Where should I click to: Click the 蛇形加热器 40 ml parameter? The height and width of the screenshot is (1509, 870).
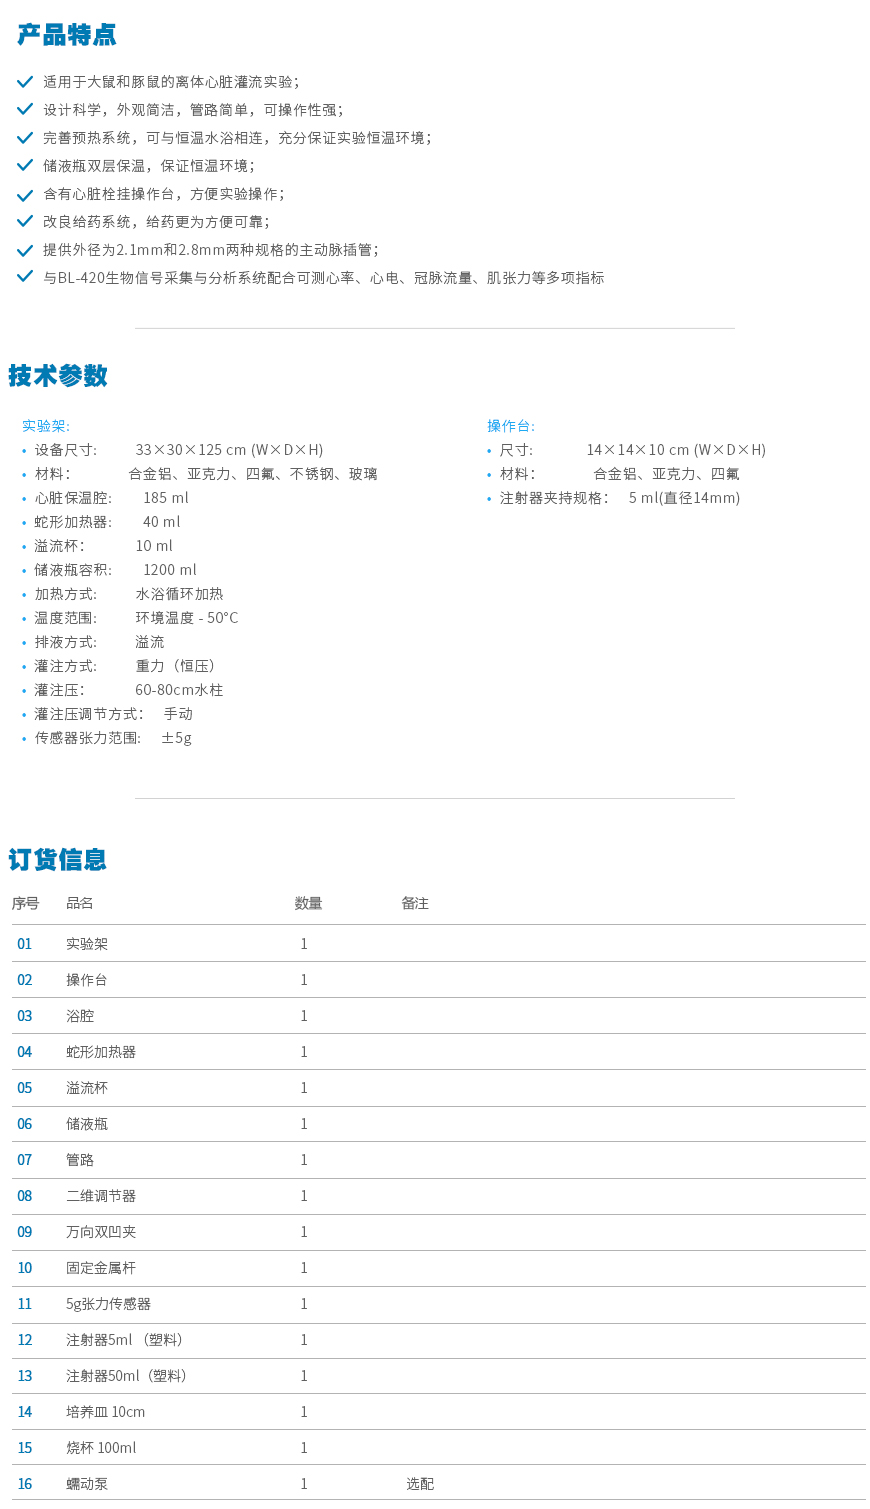tap(107, 522)
